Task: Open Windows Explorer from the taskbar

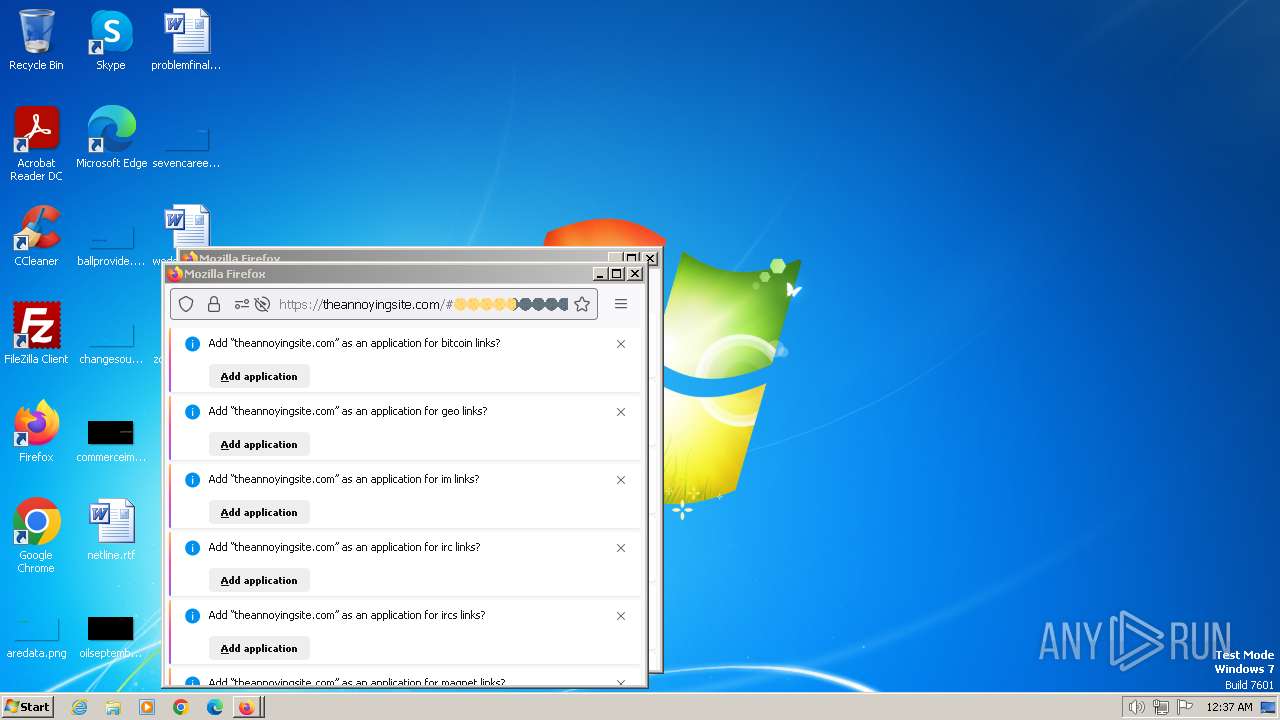Action: coord(113,707)
